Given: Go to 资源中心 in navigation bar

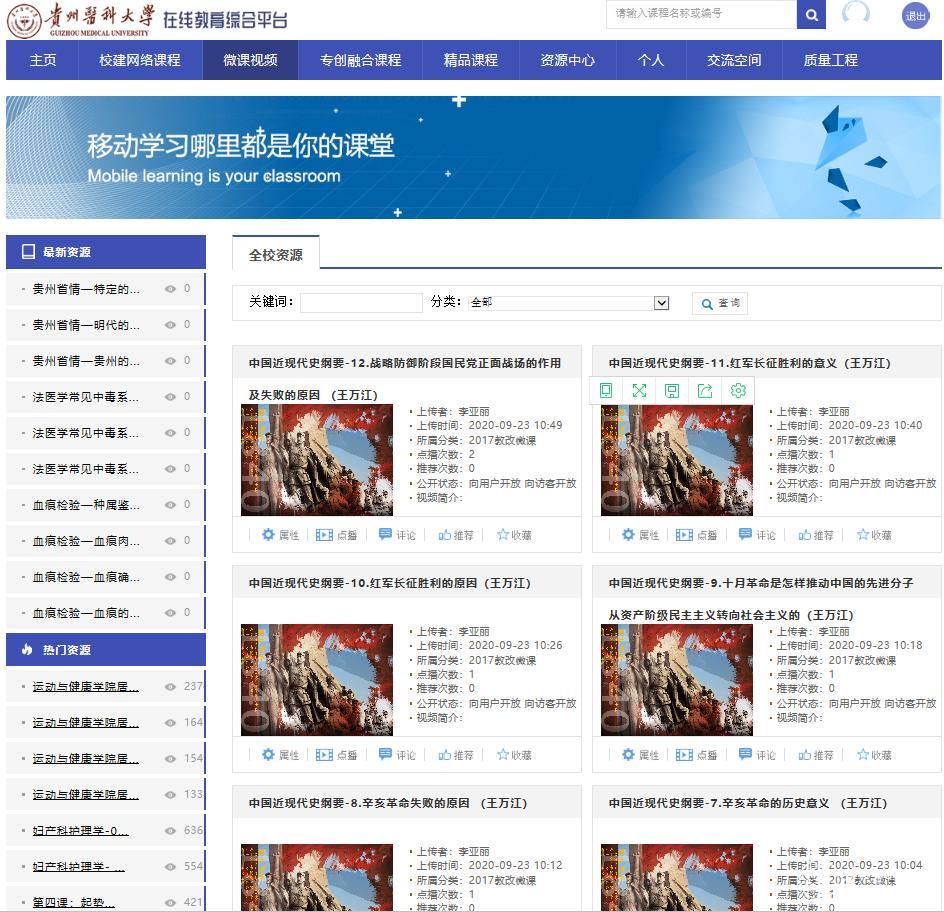Looking at the screenshot, I should tap(567, 60).
